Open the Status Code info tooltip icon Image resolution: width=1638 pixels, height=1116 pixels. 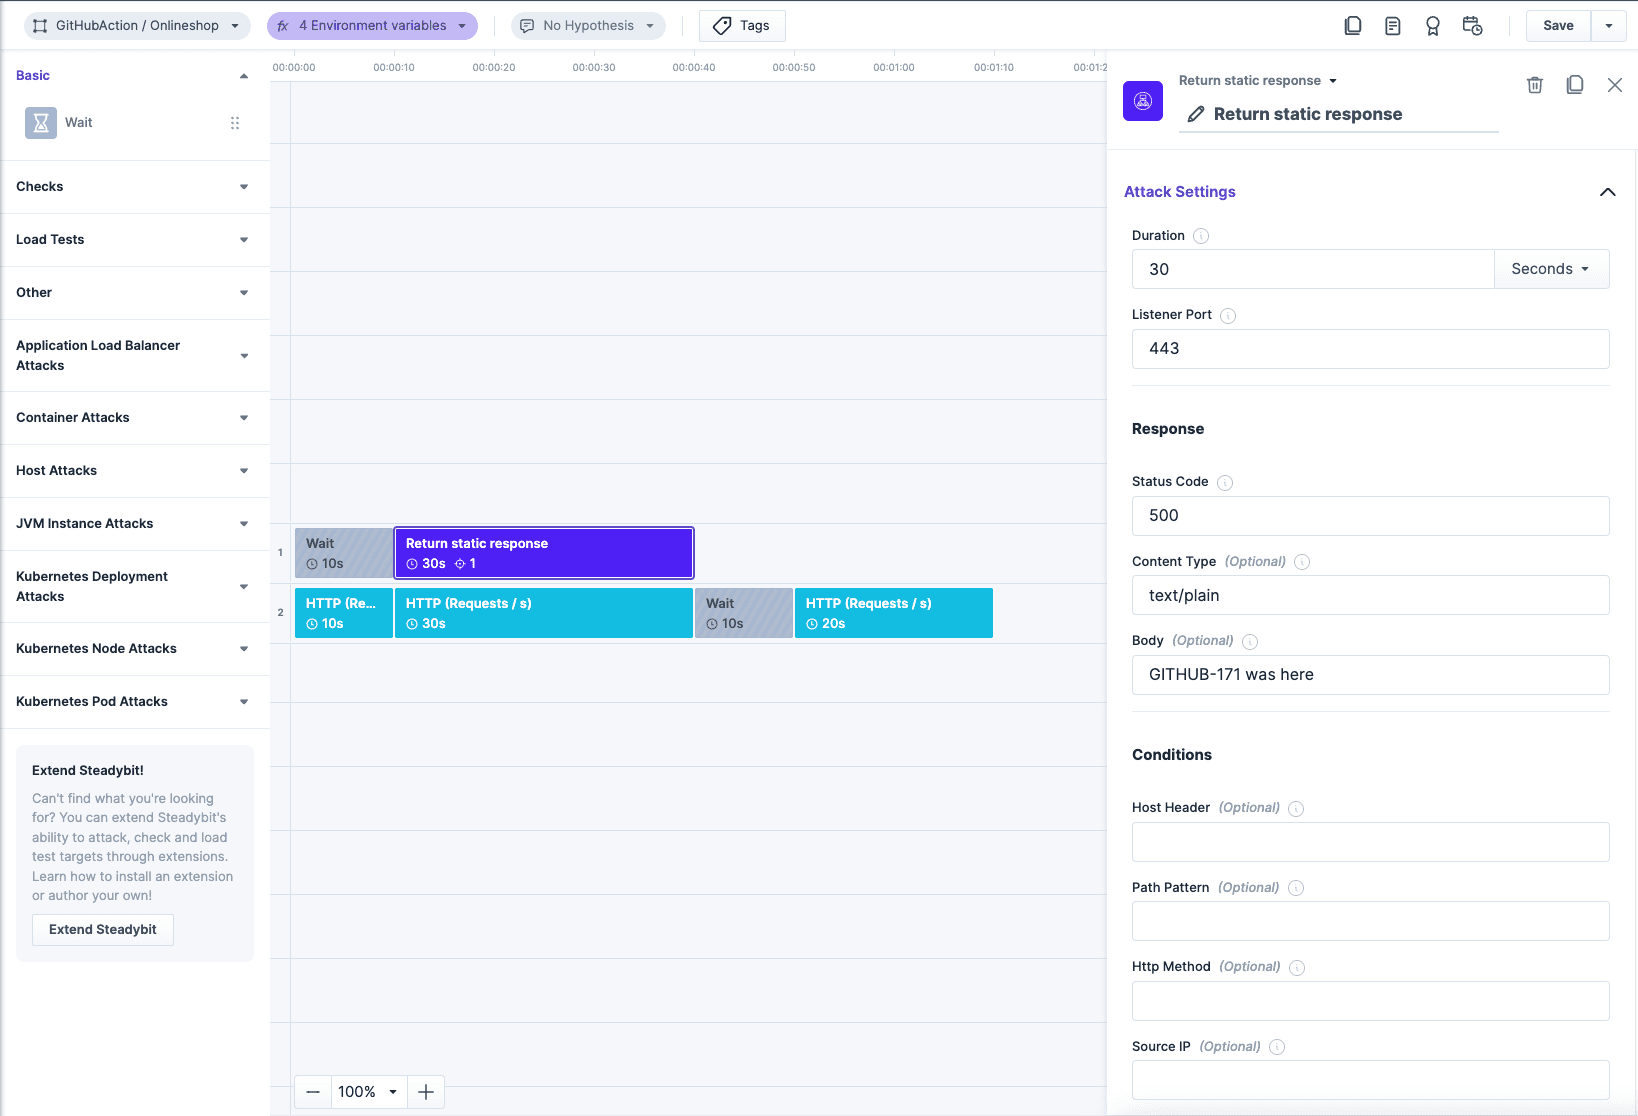[1225, 482]
